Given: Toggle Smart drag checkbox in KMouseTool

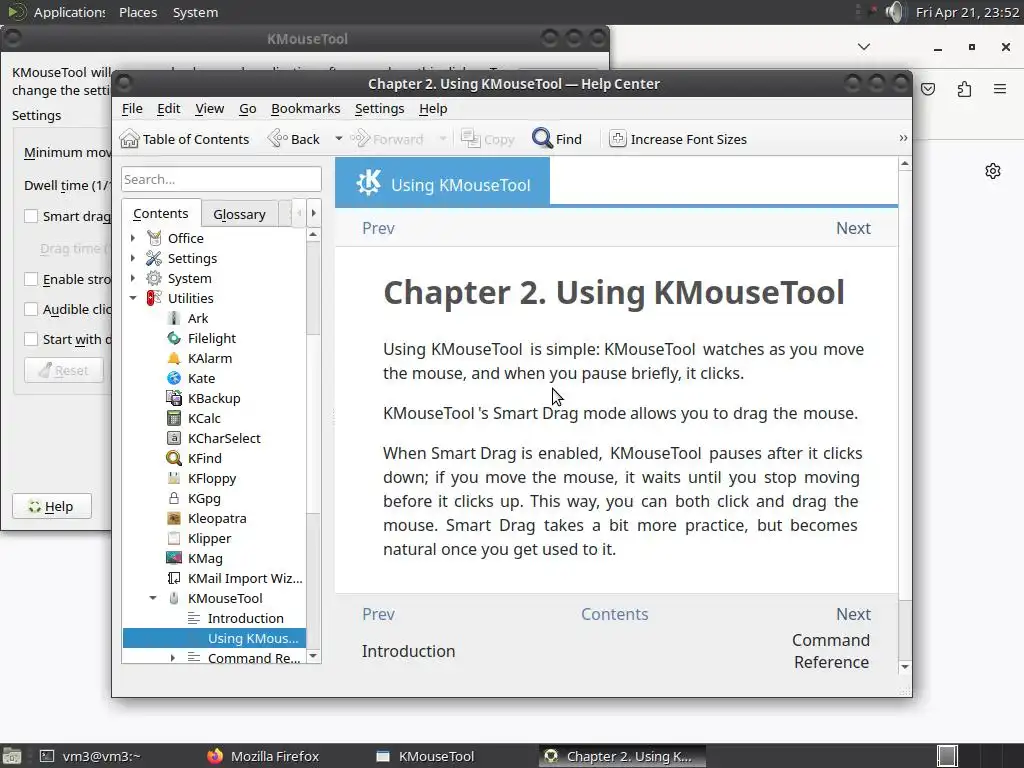Looking at the screenshot, I should [31, 216].
